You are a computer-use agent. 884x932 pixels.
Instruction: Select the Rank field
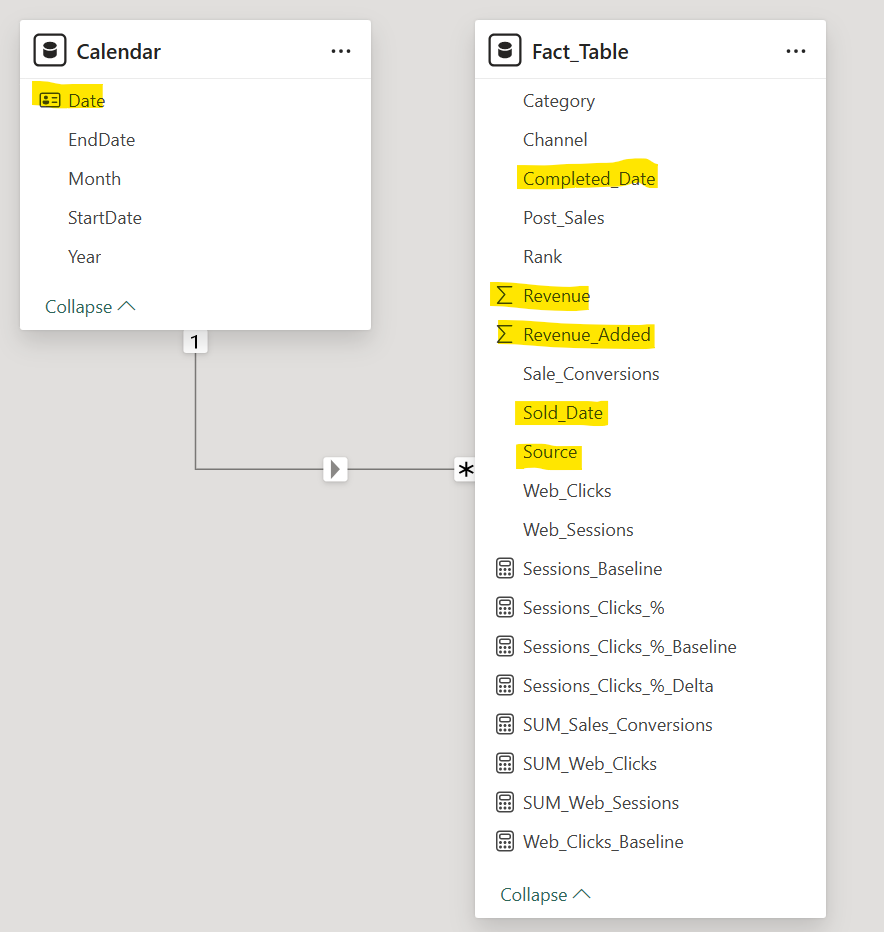pos(542,257)
